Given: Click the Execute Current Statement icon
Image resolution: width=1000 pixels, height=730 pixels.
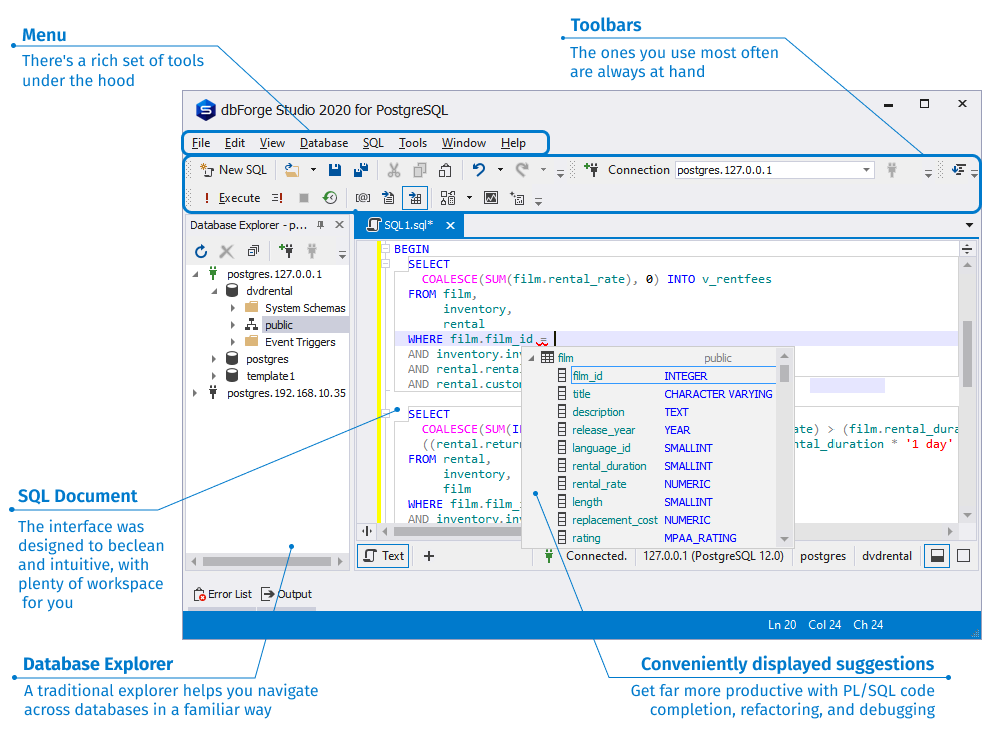Looking at the screenshot, I should (x=277, y=198).
